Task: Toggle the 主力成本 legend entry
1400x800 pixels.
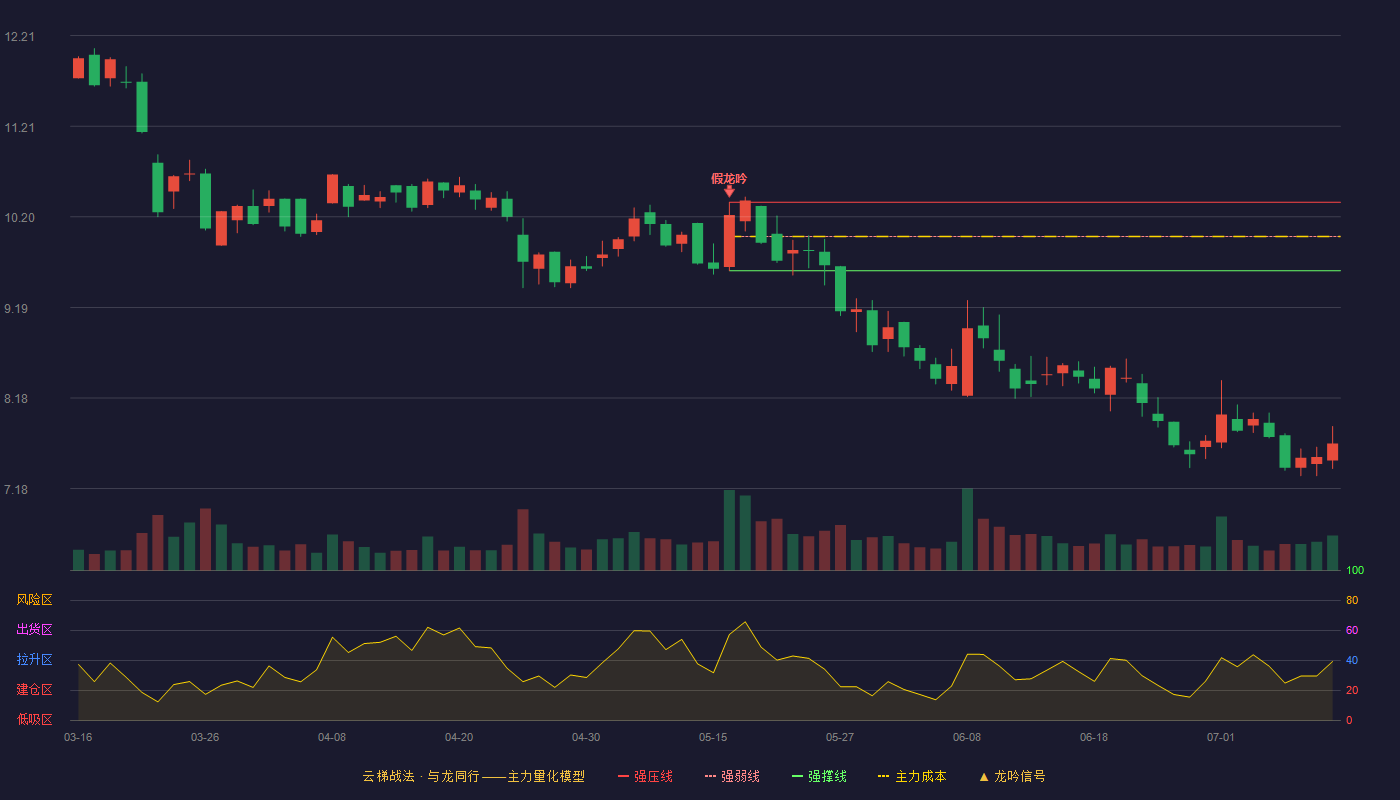Action: 912,776
